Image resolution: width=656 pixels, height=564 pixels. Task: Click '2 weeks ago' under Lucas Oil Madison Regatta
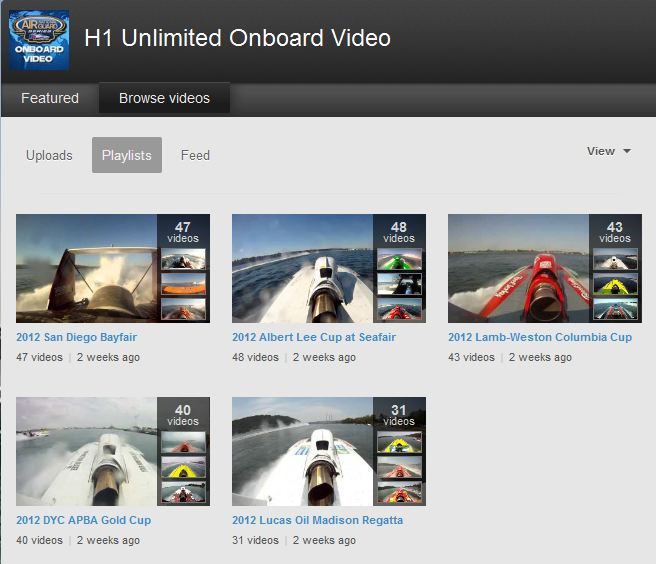tap(324, 540)
